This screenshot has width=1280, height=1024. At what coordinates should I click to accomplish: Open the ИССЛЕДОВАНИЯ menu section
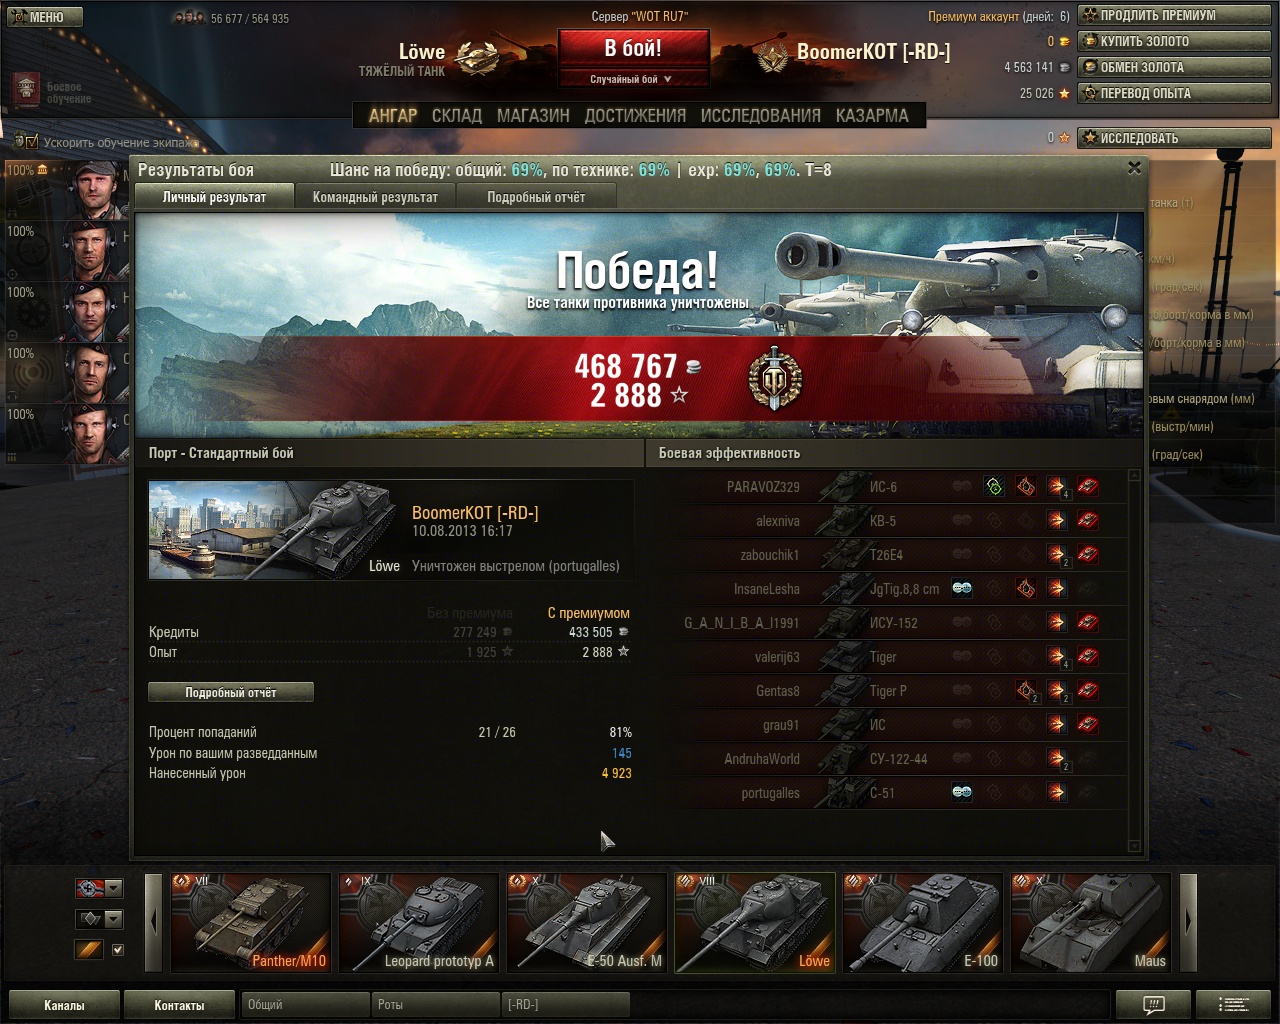click(x=760, y=116)
